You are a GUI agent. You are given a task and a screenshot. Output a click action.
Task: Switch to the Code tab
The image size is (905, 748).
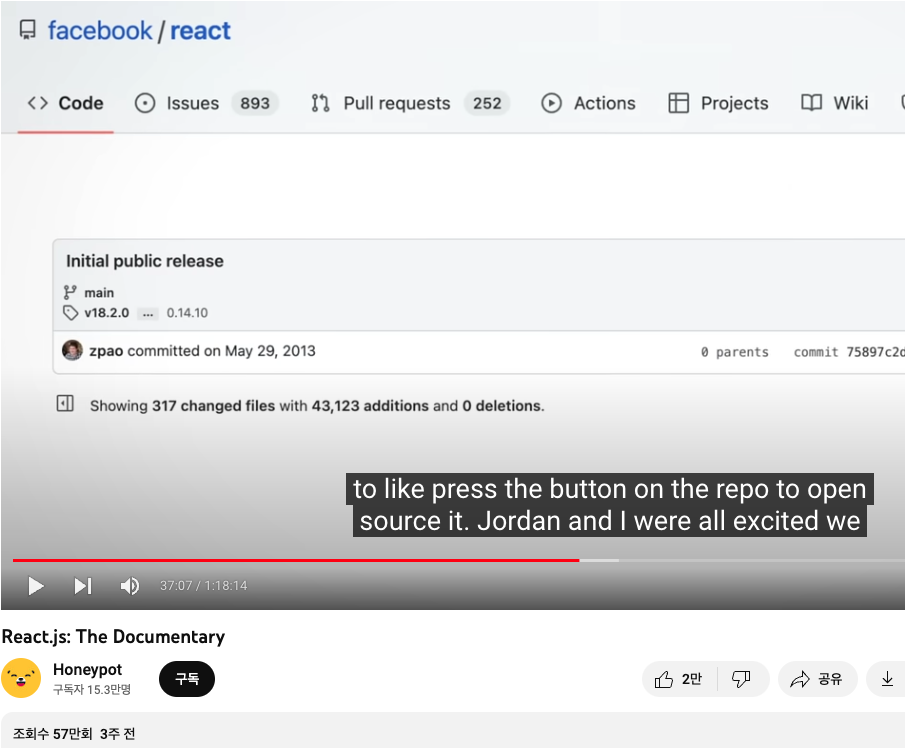pos(65,103)
